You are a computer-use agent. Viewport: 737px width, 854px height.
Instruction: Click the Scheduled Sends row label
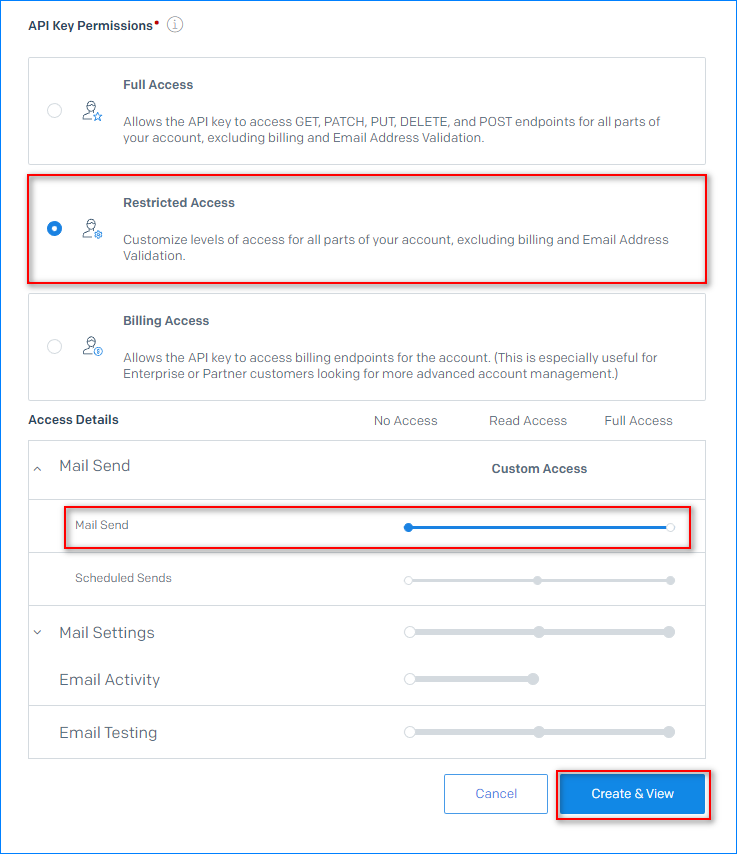coord(123,578)
